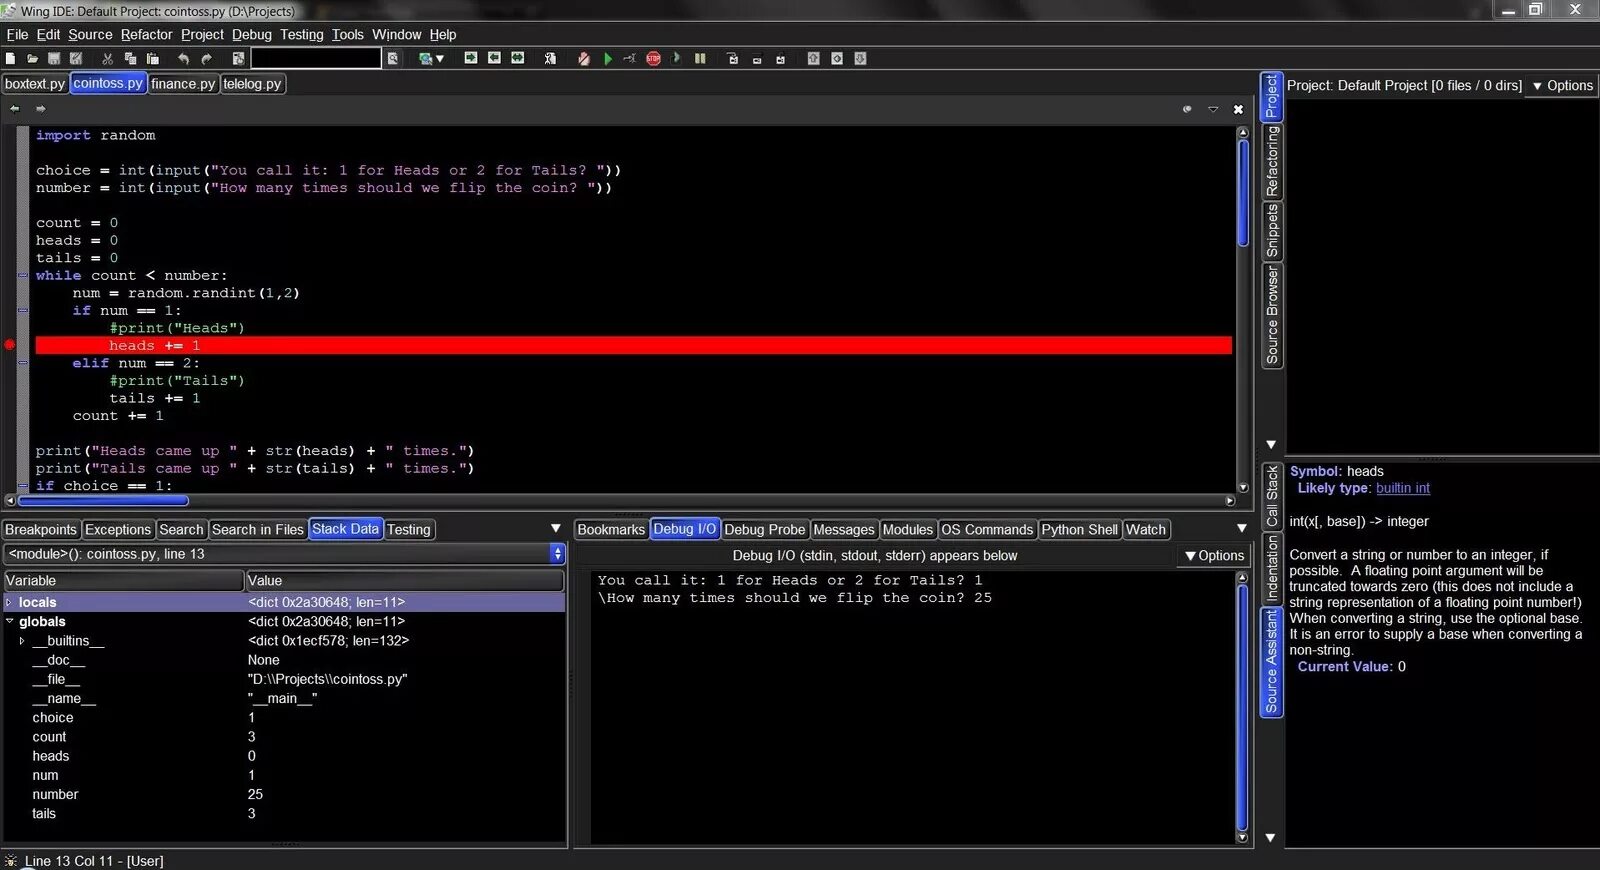Open the Source menu

point(90,34)
